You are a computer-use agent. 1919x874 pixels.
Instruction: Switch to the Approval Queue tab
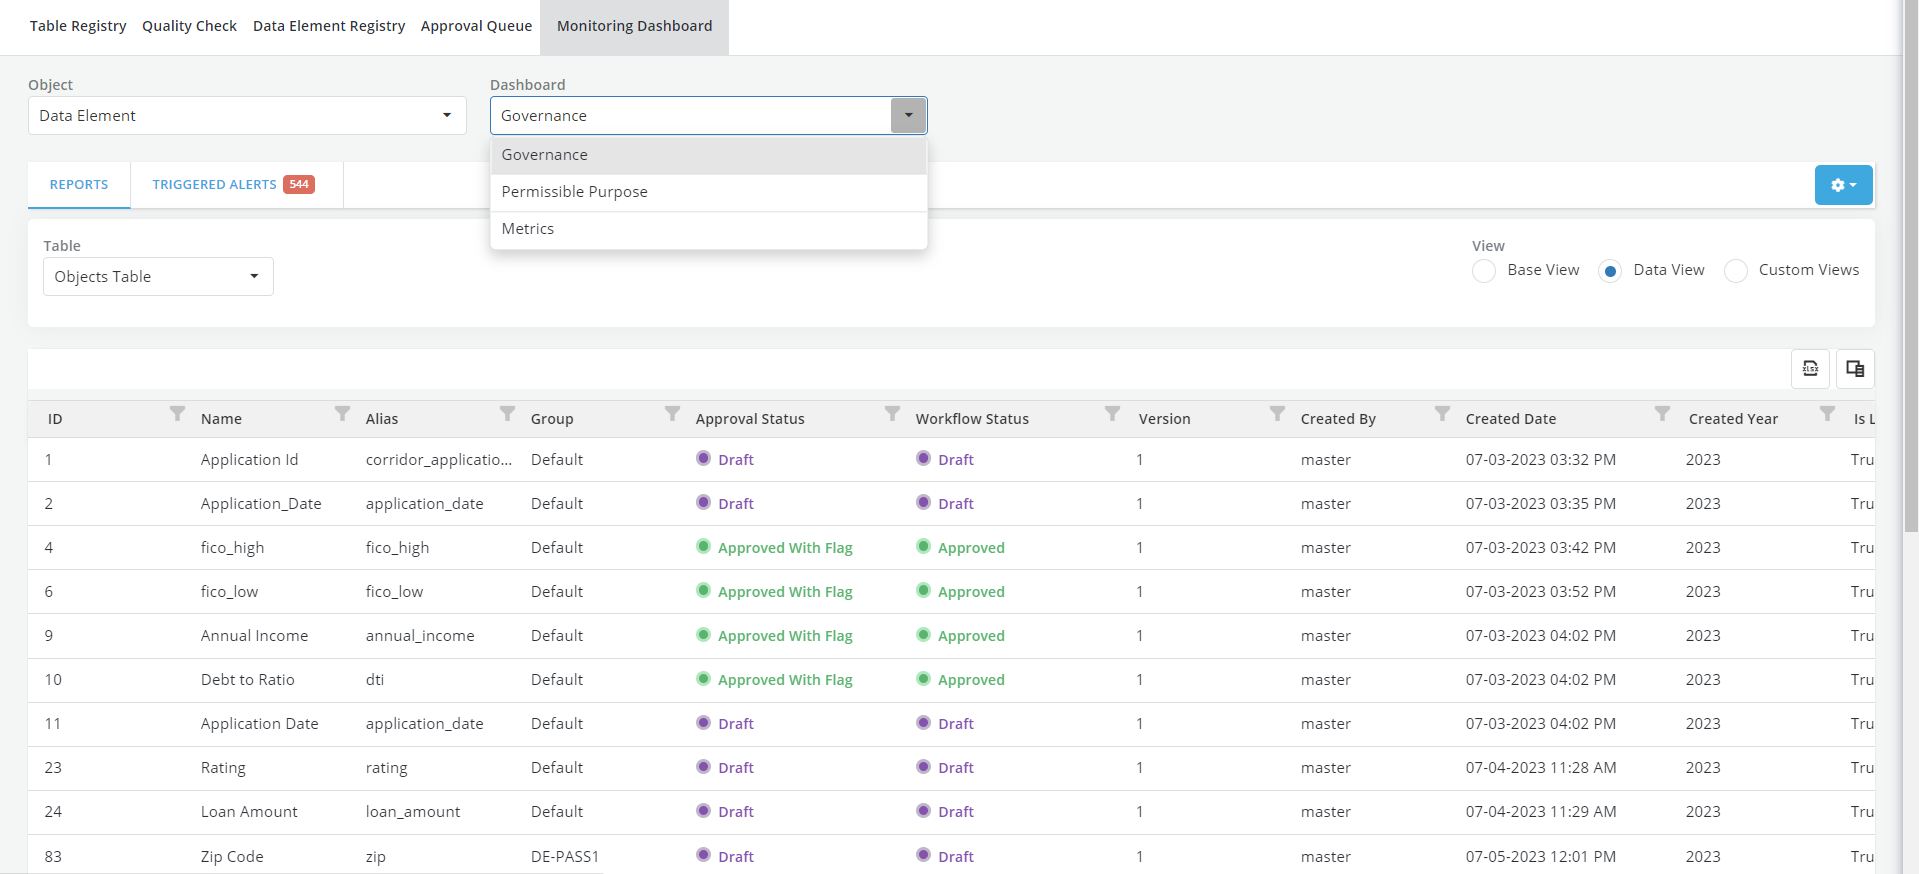coord(476,26)
